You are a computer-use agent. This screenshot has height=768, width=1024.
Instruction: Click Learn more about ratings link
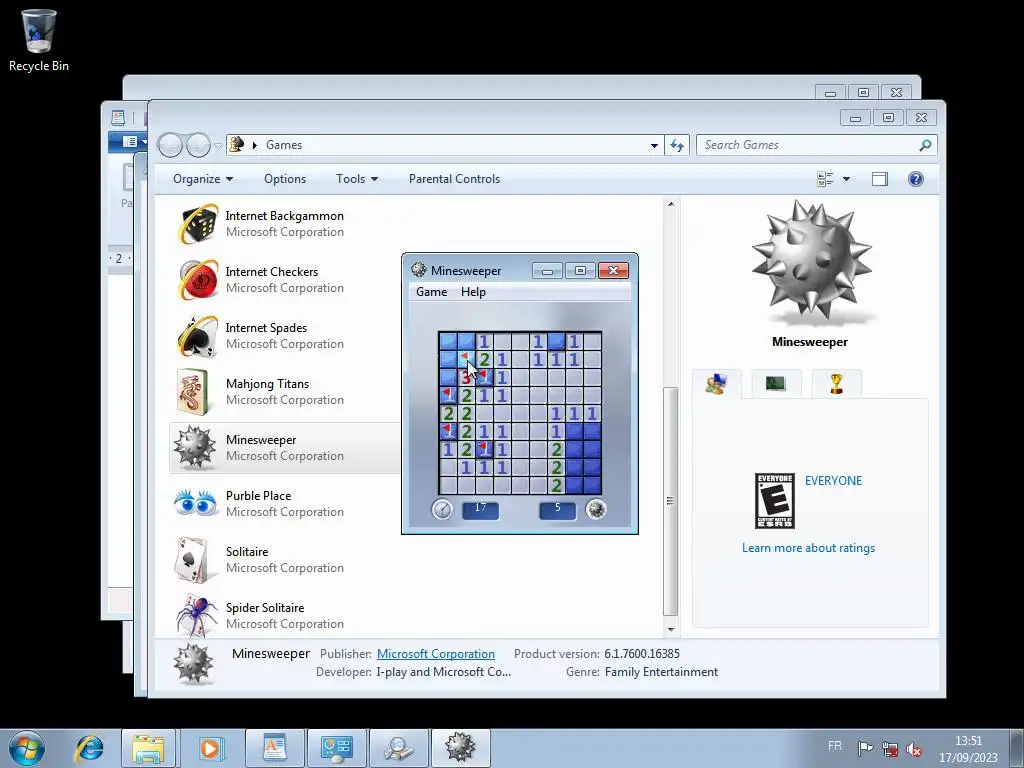pyautogui.click(x=808, y=548)
